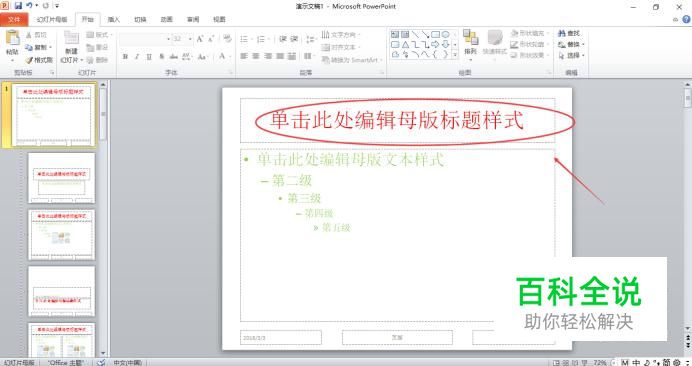Click Find (查找) in editing group

tap(569, 34)
